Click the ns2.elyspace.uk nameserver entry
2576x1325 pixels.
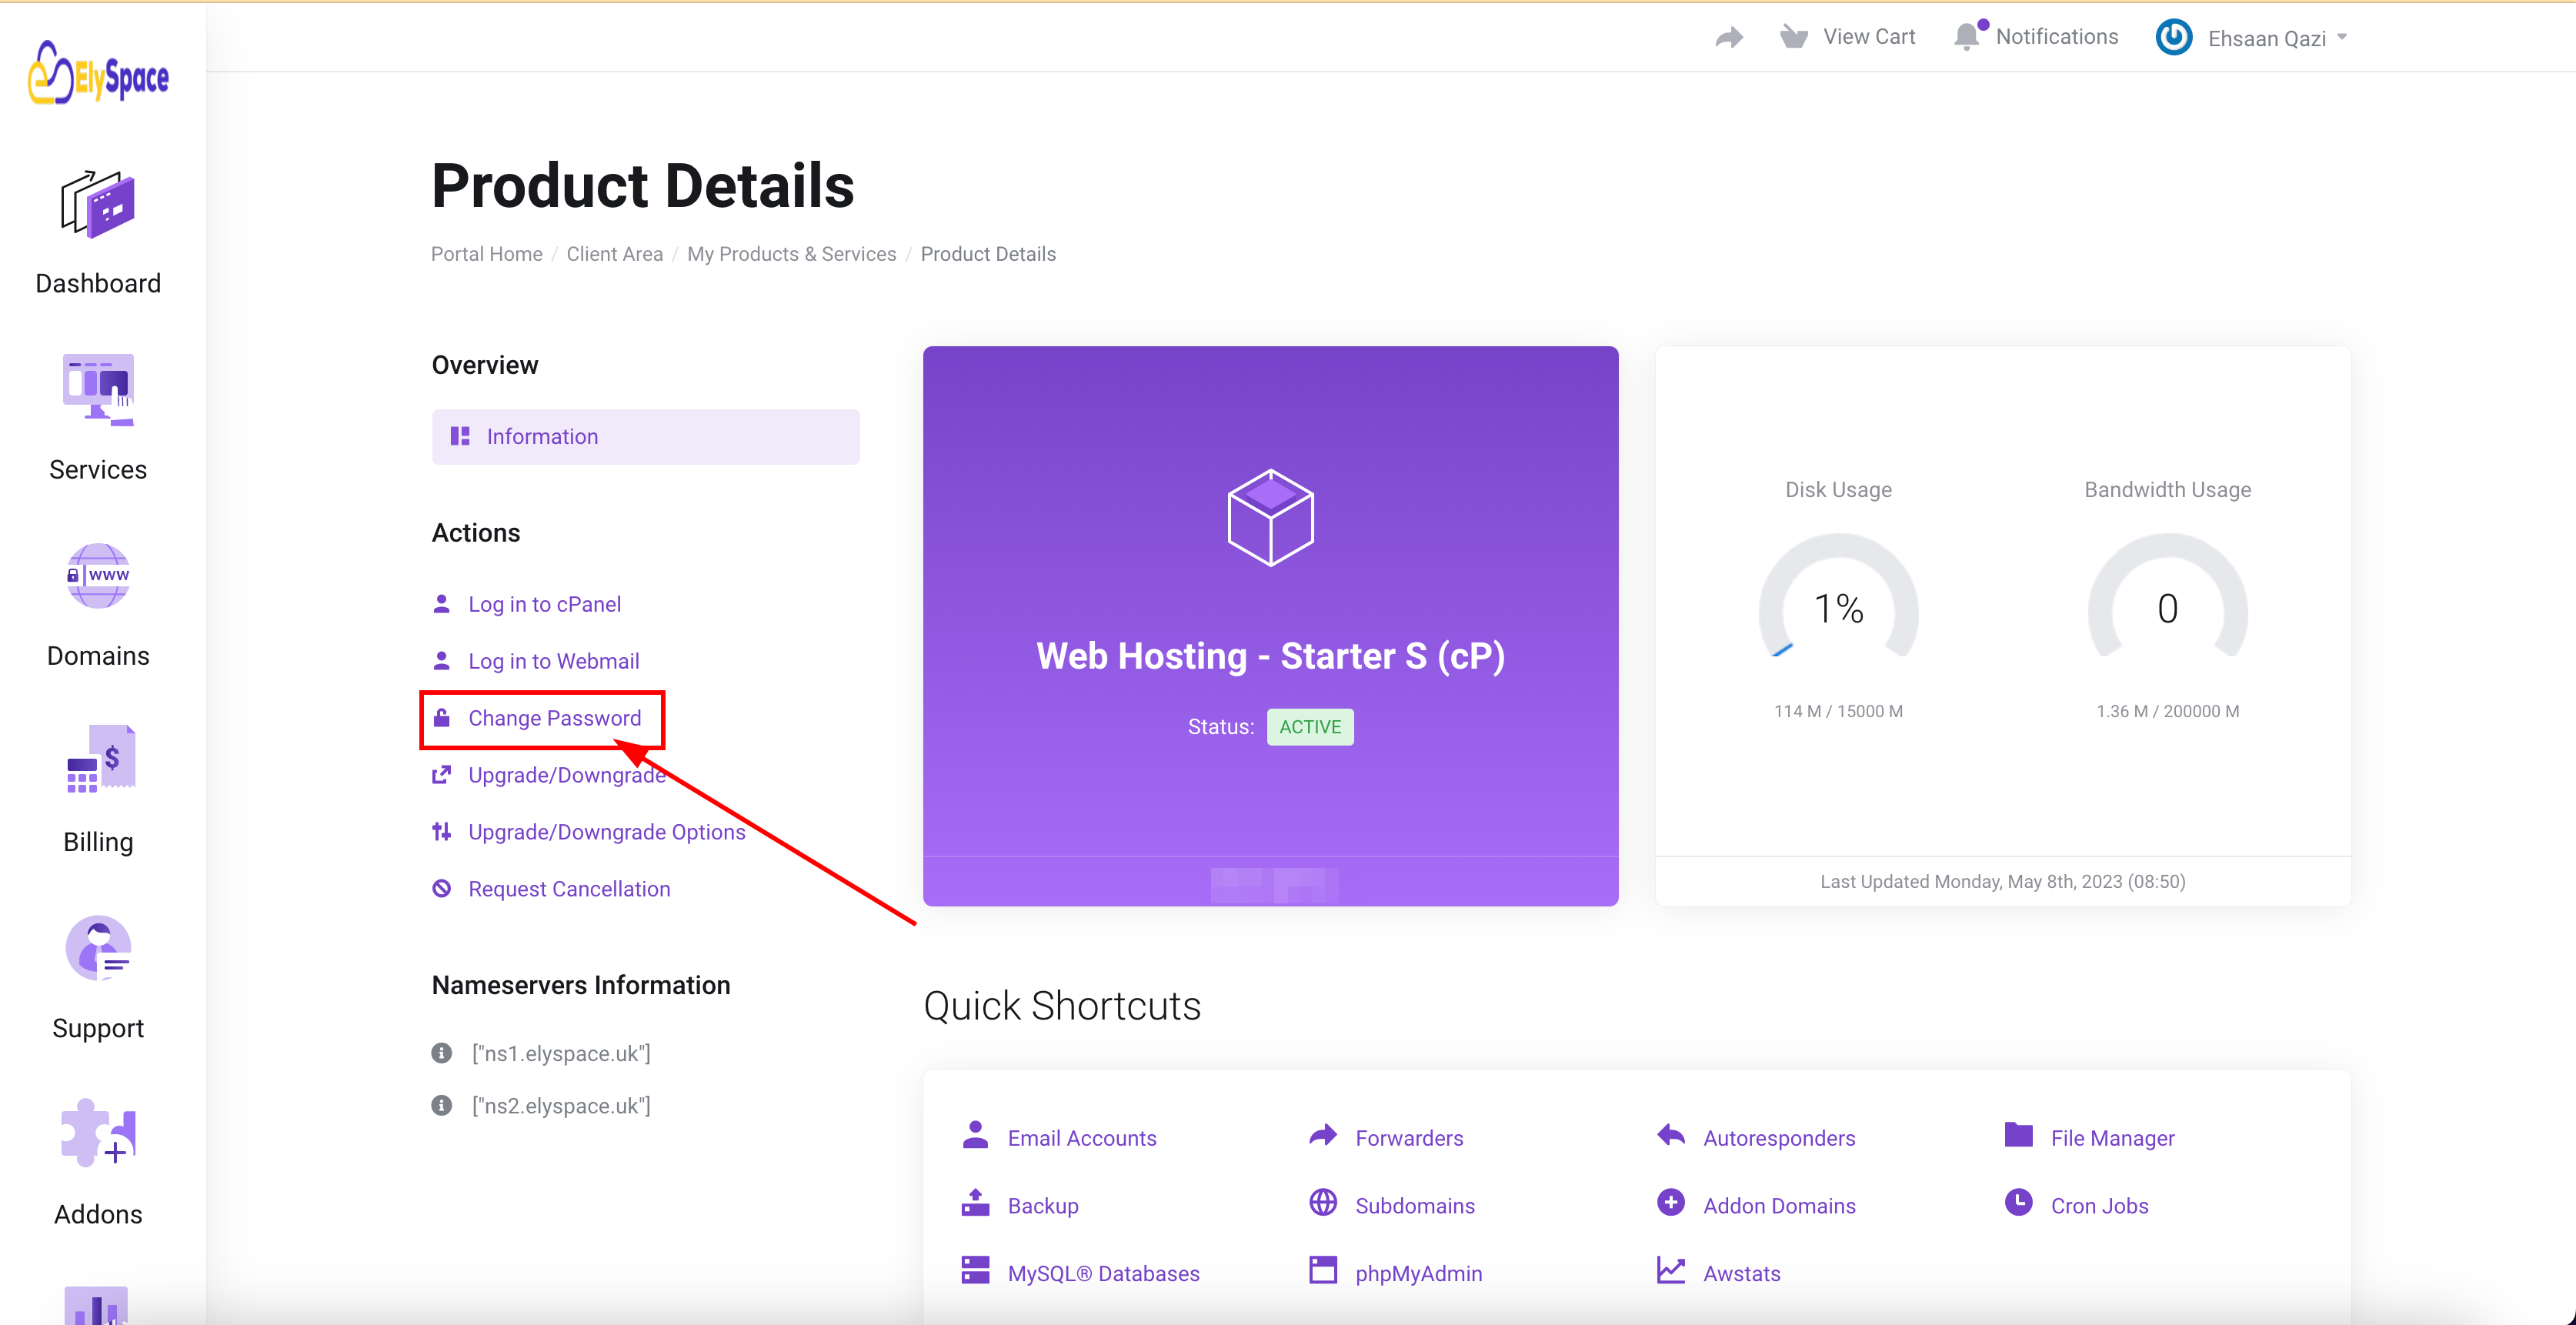point(561,1106)
